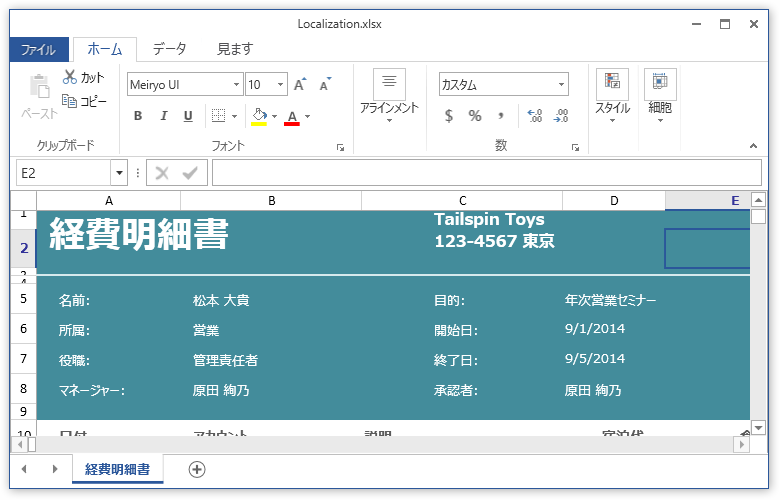Apply percent style with the % icon

pyautogui.click(x=475, y=116)
